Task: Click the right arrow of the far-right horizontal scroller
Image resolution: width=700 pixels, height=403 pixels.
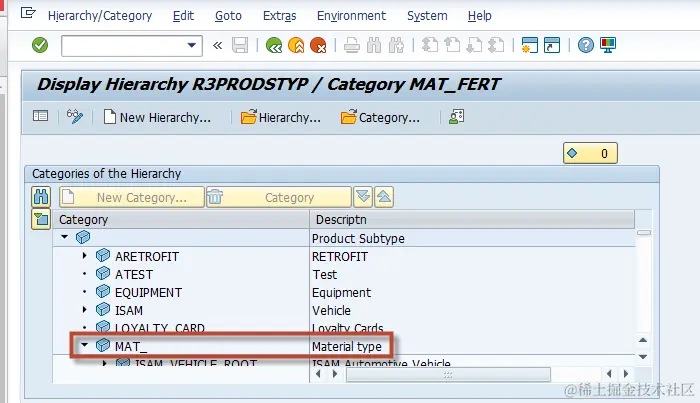Action: pyautogui.click(x=626, y=374)
